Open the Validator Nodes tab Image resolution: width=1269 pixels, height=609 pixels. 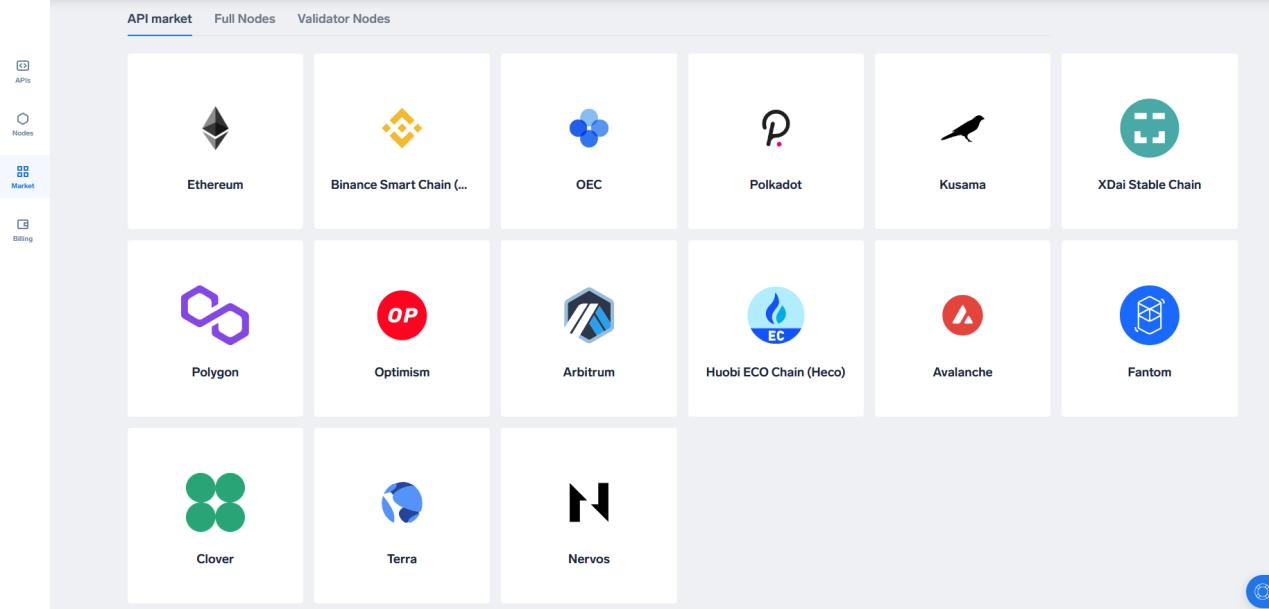tap(343, 19)
